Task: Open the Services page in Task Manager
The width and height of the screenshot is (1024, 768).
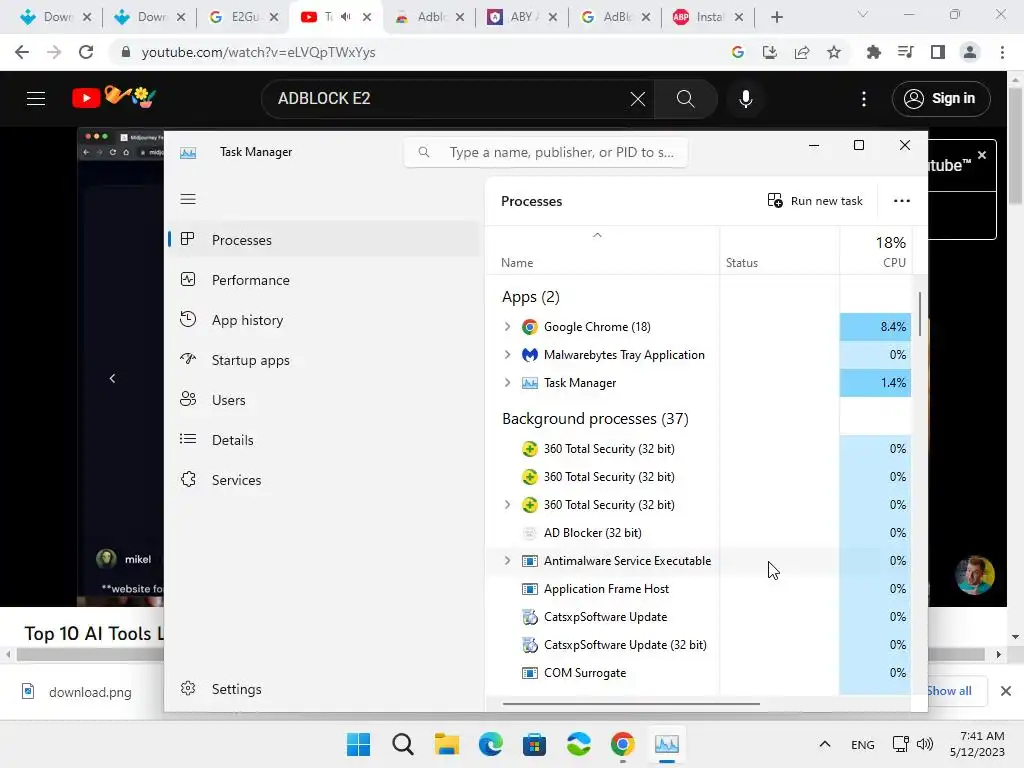Action: (324, 480)
